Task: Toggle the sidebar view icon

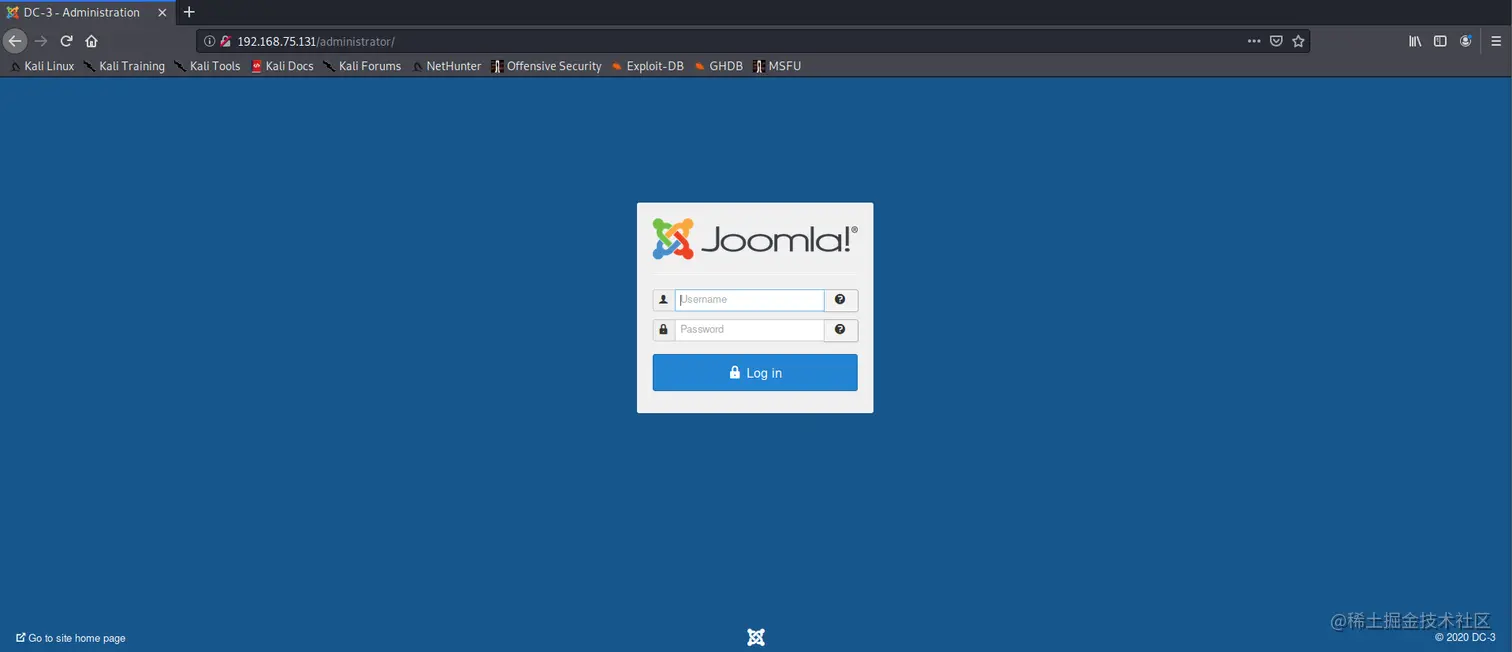Action: [x=1440, y=41]
